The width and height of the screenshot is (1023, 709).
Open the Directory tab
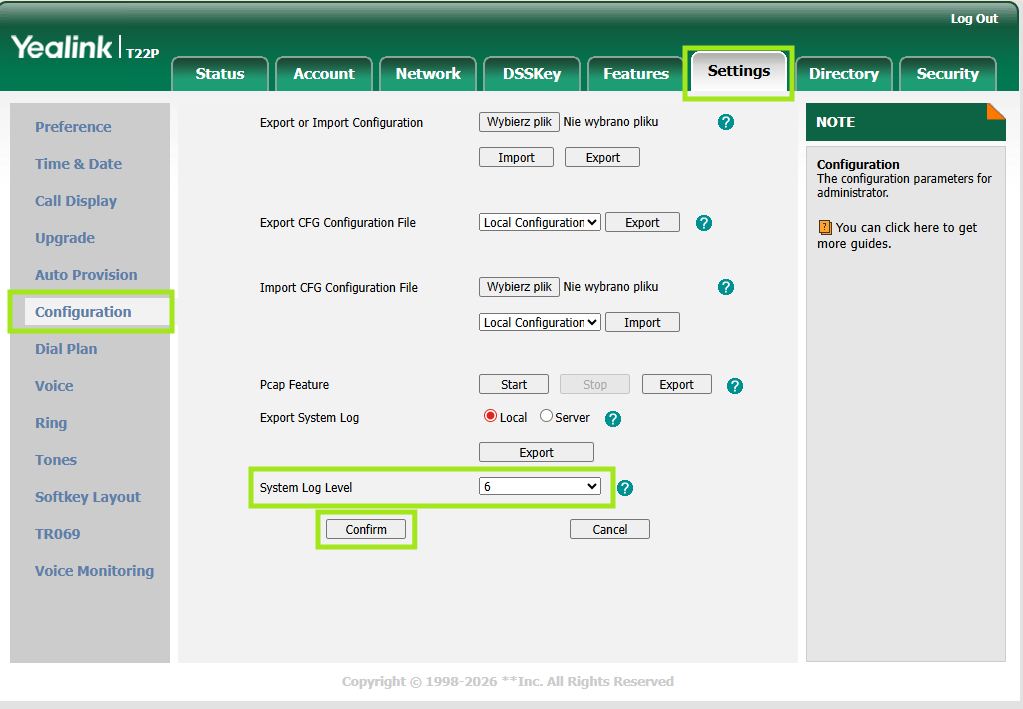844,74
